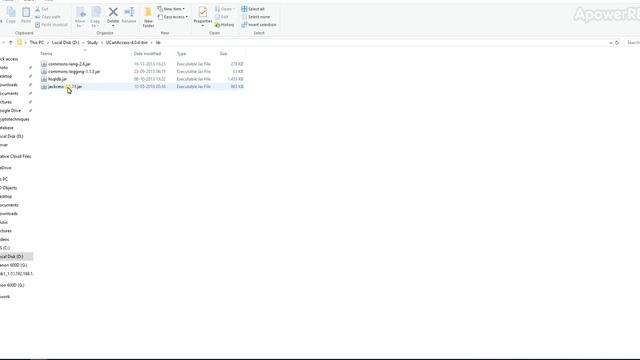Click Local Disk (D:) in breadcrumb path

tap(65, 42)
